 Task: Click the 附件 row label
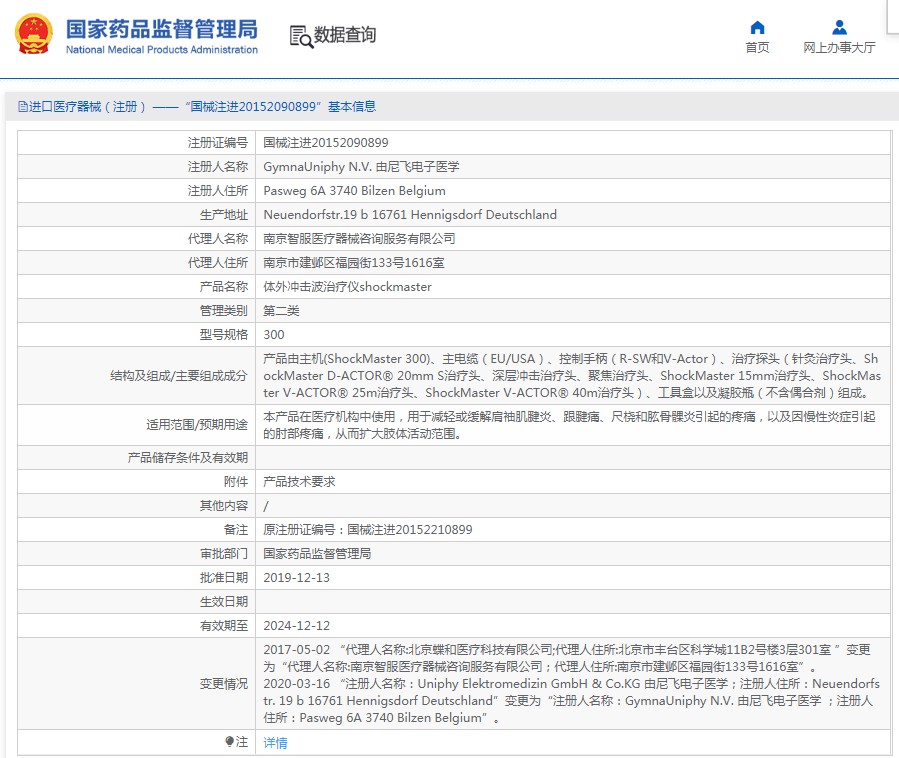point(236,482)
